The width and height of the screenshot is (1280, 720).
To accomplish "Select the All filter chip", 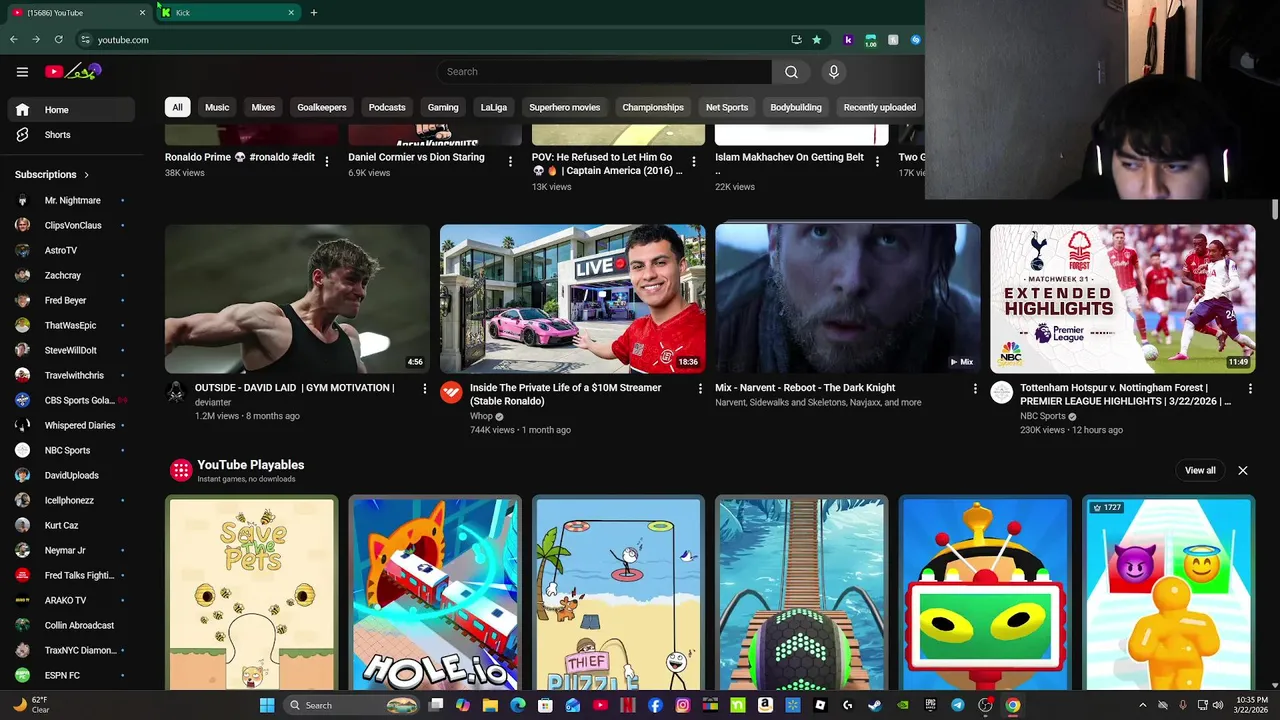I will click(177, 107).
